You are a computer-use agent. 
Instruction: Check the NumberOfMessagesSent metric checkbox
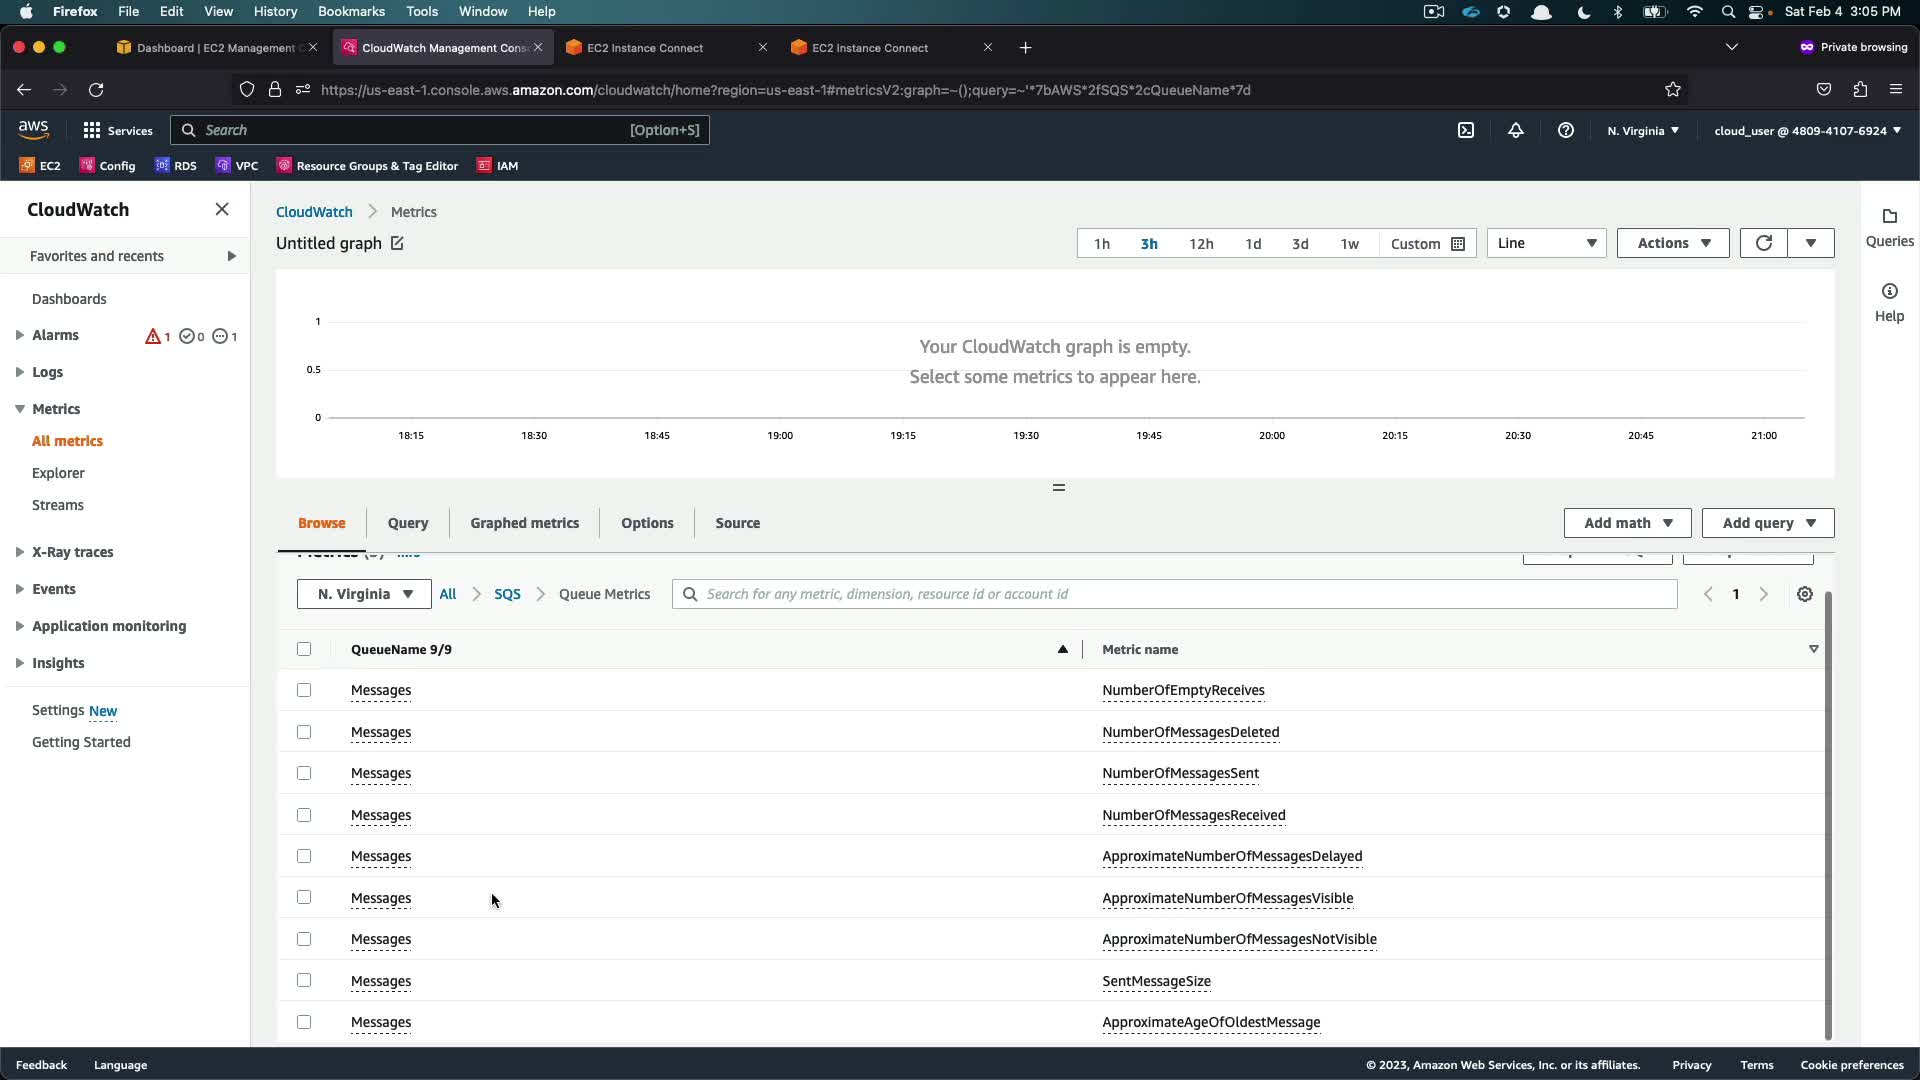click(304, 773)
